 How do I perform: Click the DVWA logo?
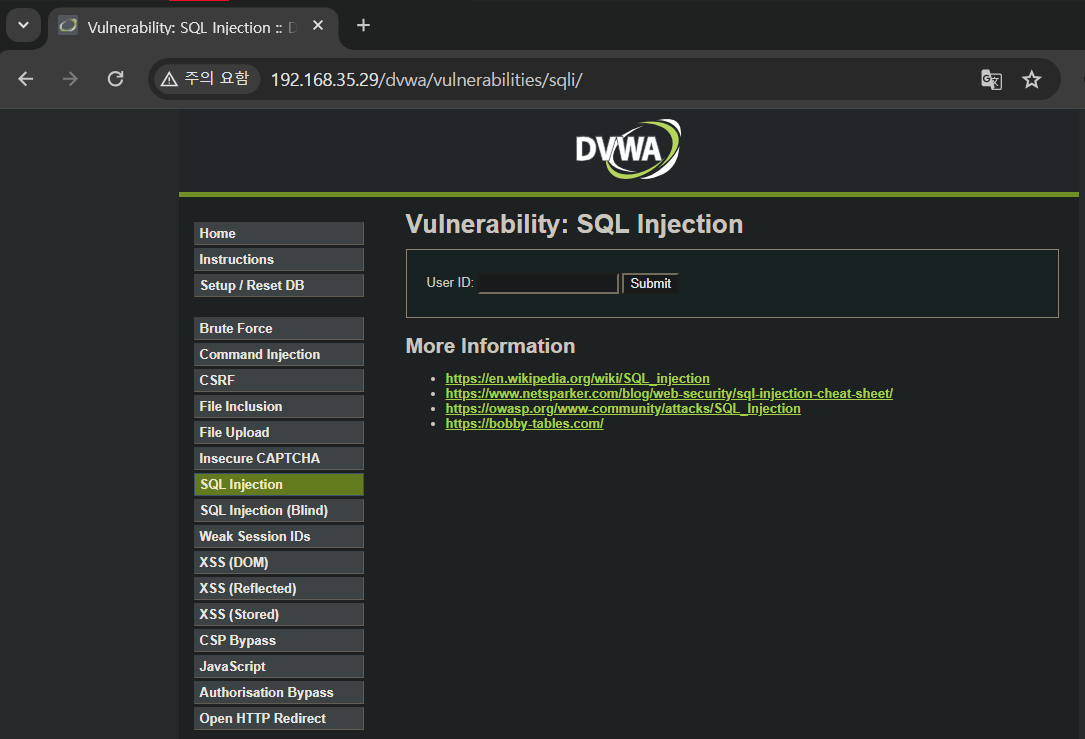(x=628, y=149)
